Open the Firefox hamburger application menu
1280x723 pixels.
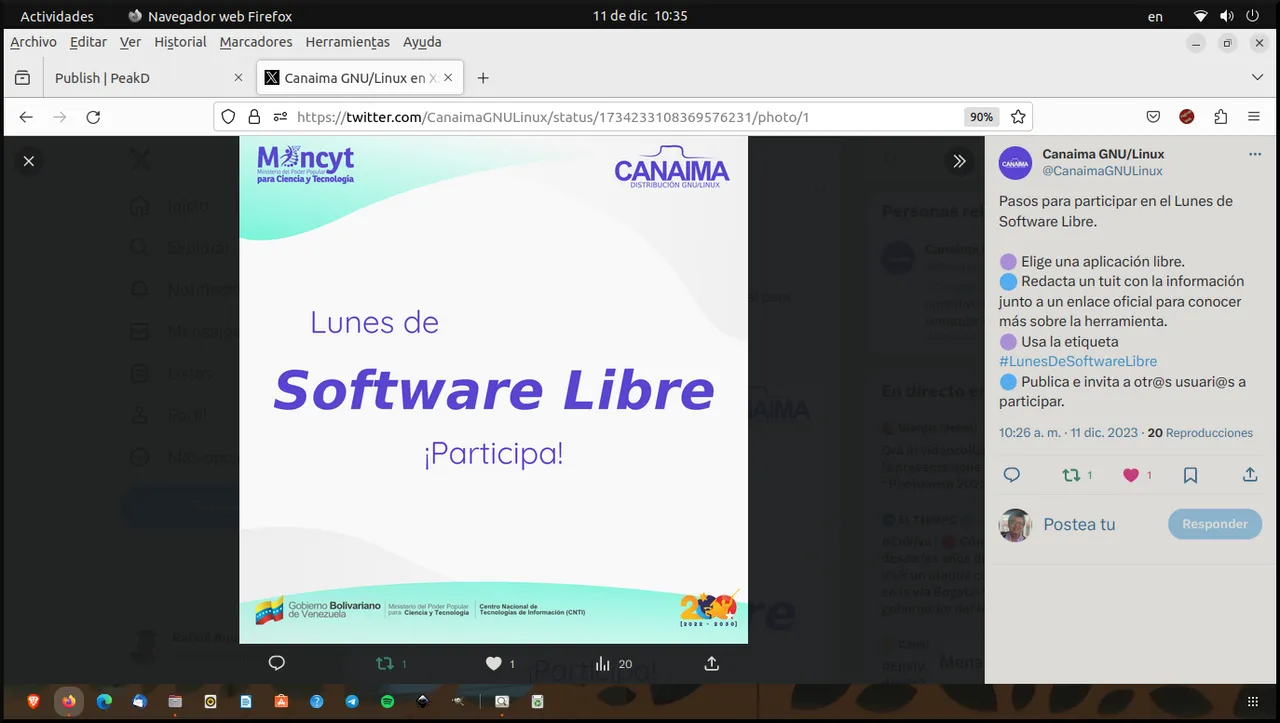[x=1254, y=117]
